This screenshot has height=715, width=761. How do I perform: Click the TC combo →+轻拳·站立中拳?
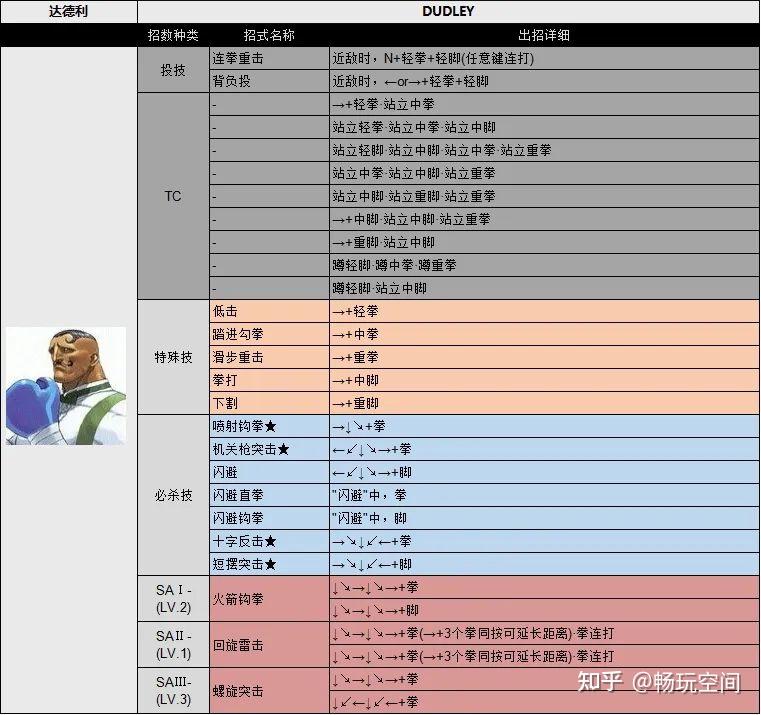(383, 104)
